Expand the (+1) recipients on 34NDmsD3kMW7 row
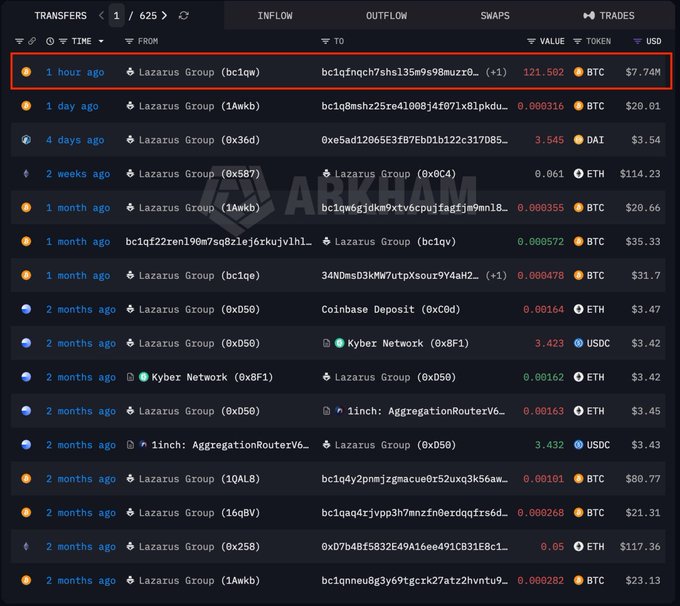This screenshot has height=606, width=680. [x=496, y=275]
